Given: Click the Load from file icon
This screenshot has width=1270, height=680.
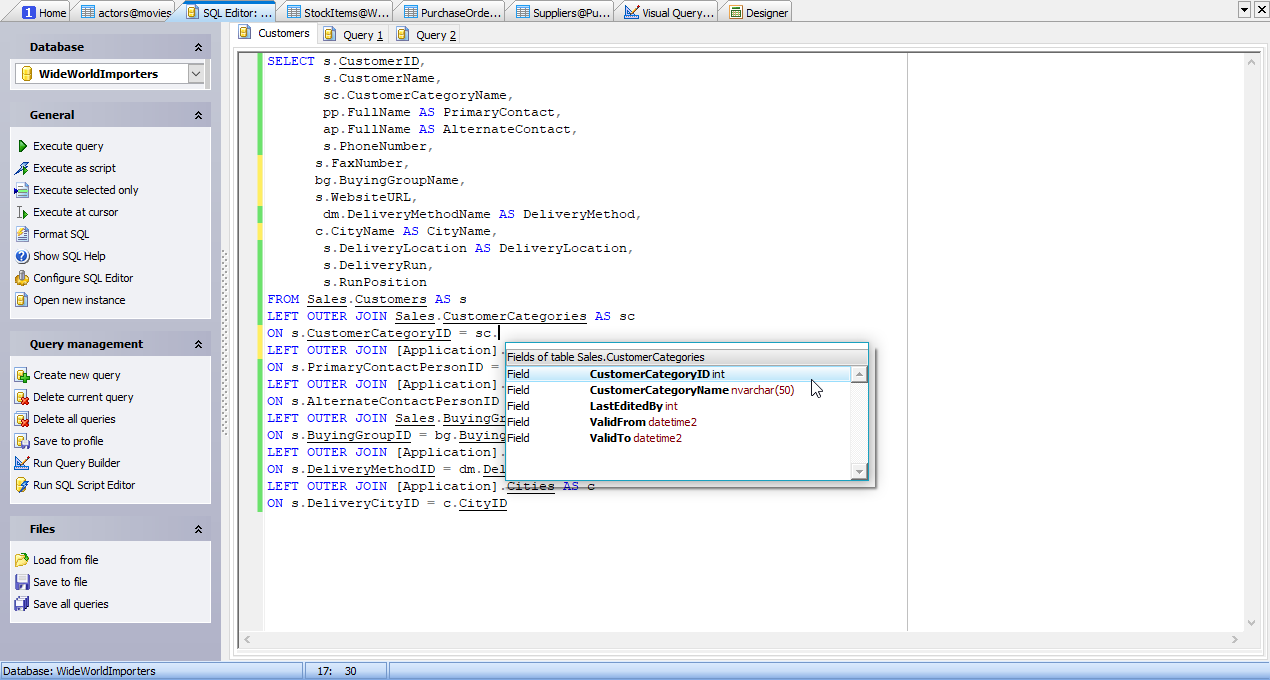Looking at the screenshot, I should pyautogui.click(x=22, y=560).
